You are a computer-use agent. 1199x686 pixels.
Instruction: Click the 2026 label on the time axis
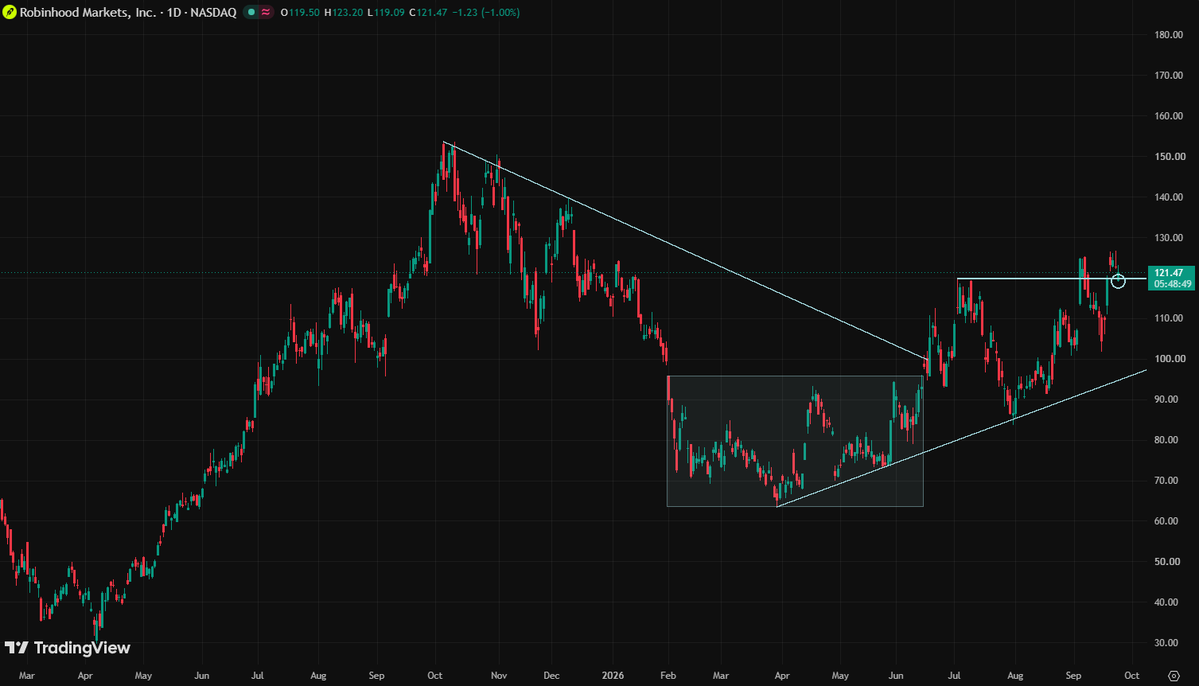(612, 676)
